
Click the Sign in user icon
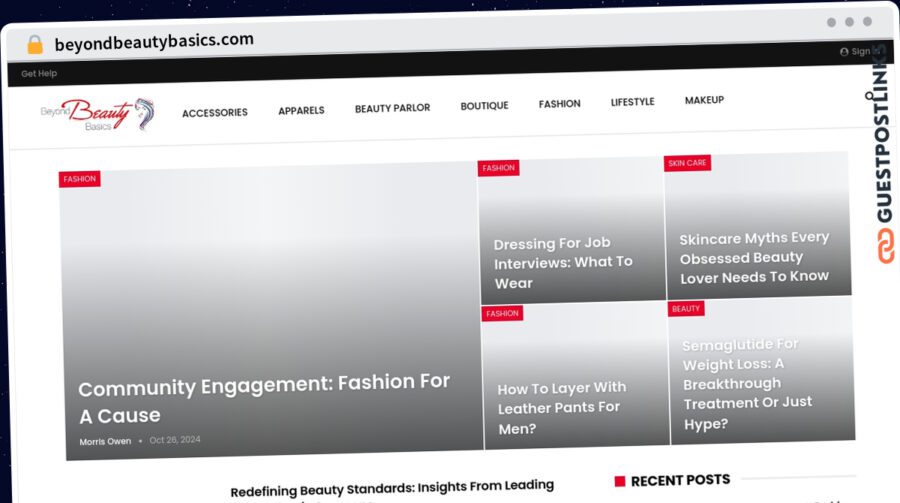[844, 52]
